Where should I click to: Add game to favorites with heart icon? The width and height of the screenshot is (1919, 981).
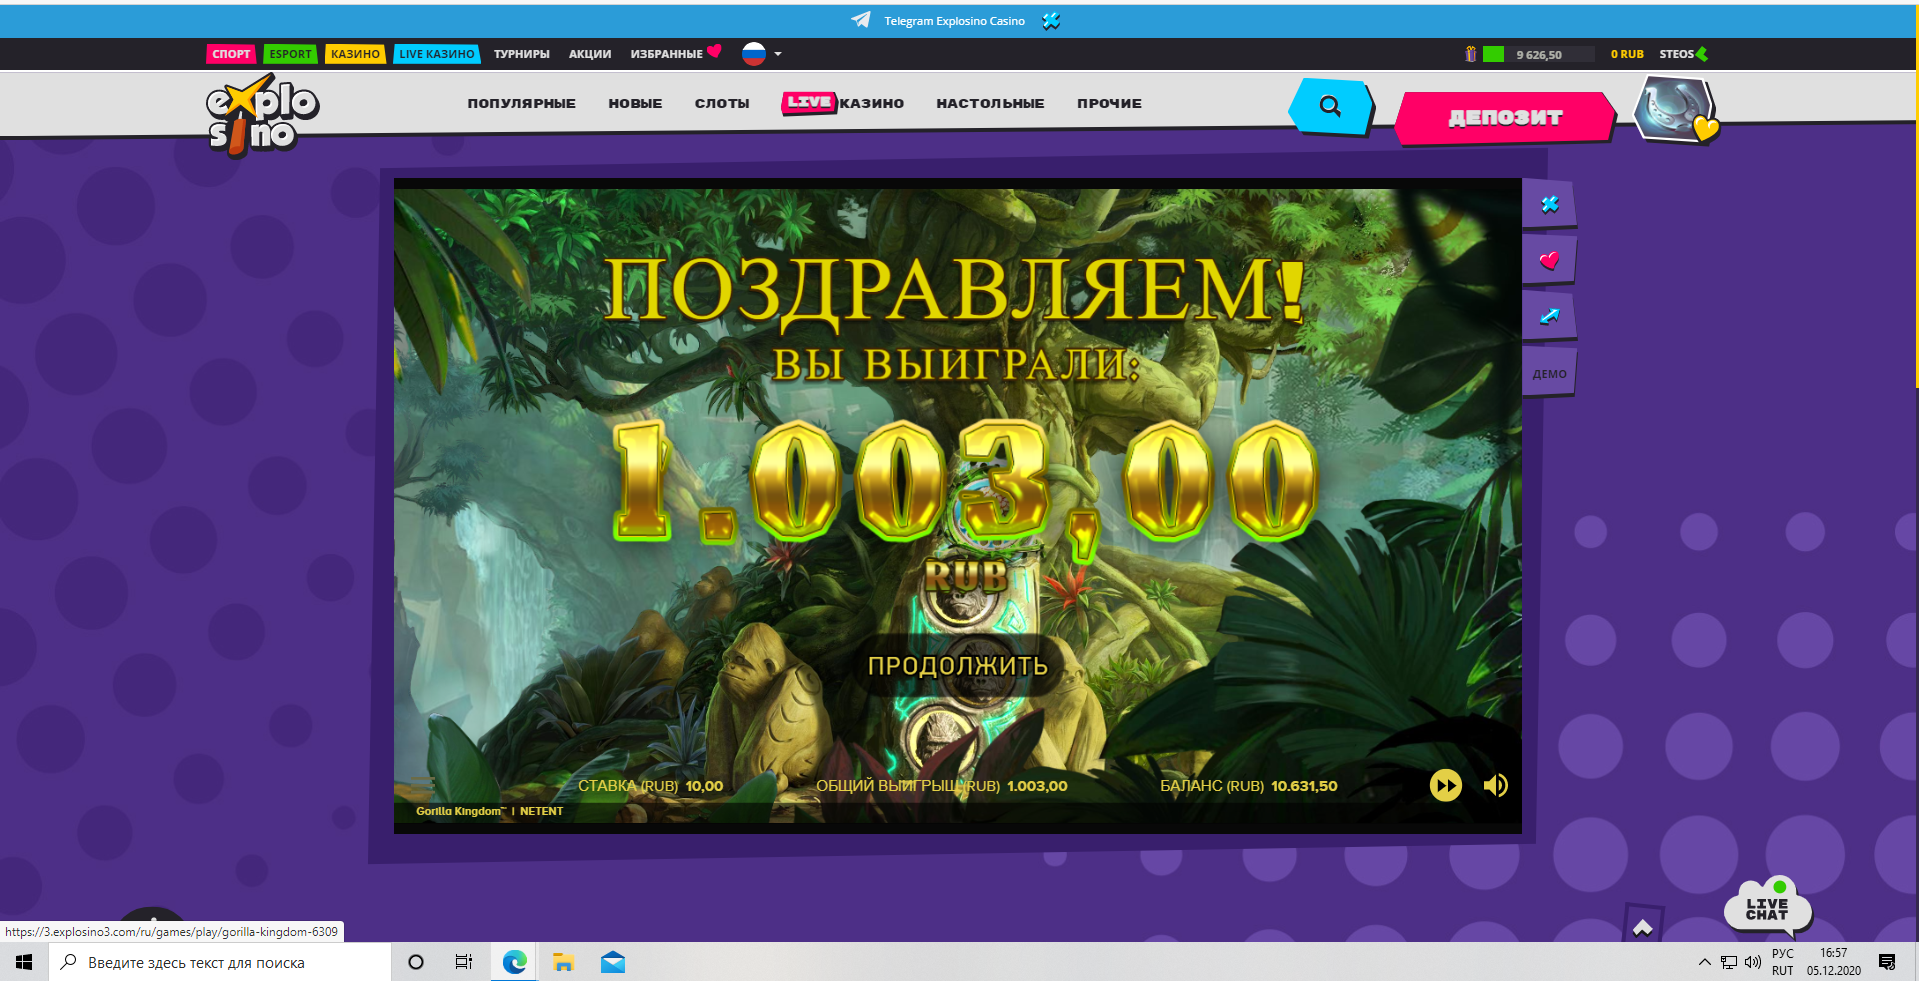(1549, 260)
